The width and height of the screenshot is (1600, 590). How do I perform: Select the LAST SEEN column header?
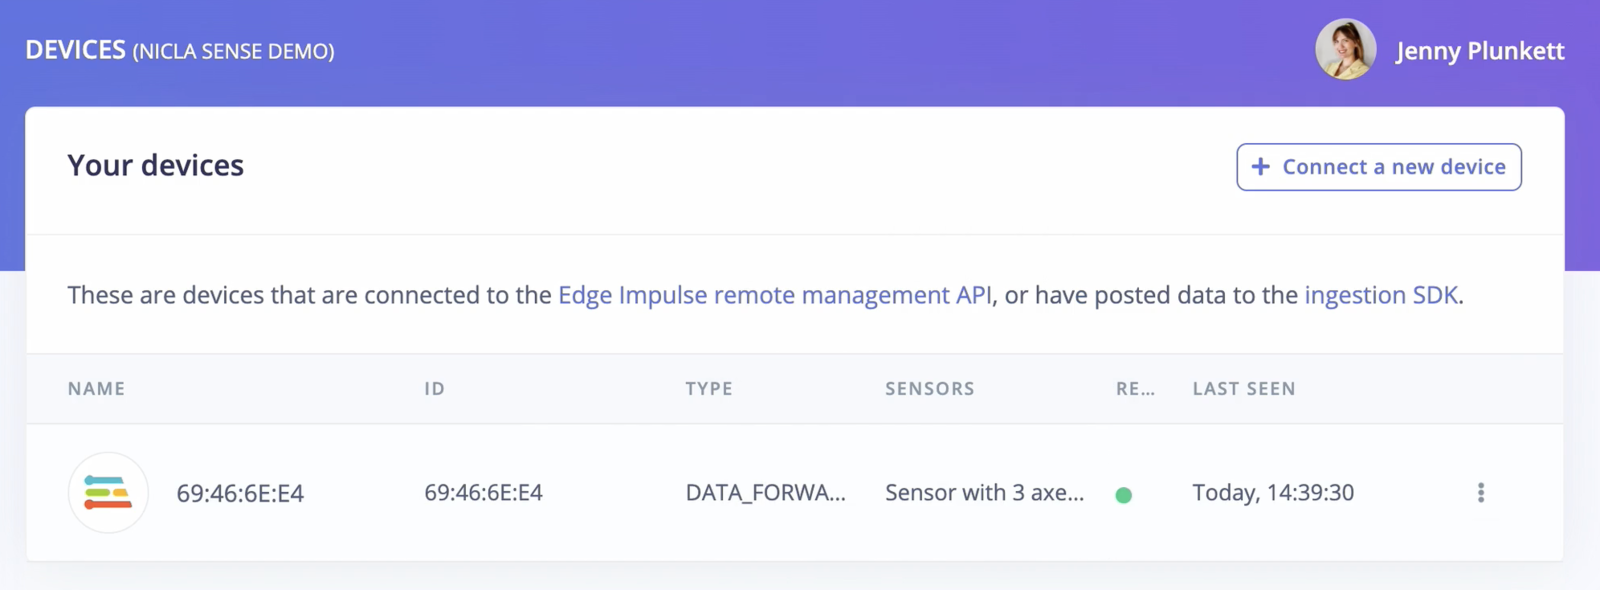point(1244,389)
